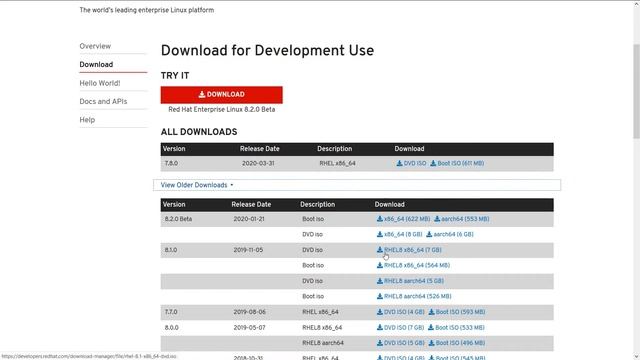Select version cell 8.1.0

tap(171, 250)
